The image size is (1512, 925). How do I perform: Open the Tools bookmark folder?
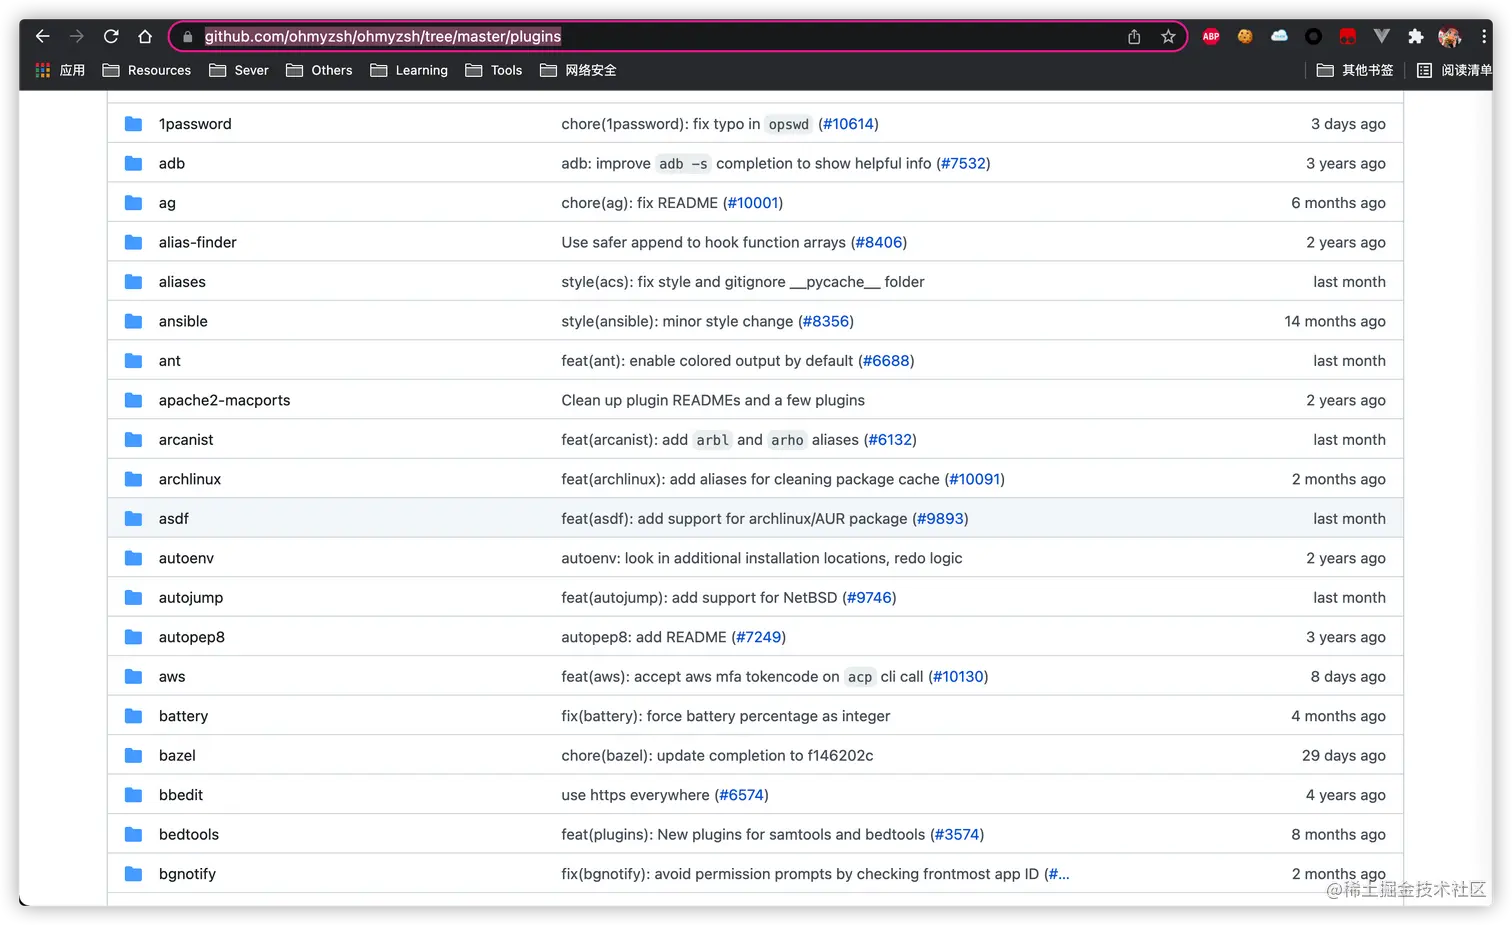[494, 70]
